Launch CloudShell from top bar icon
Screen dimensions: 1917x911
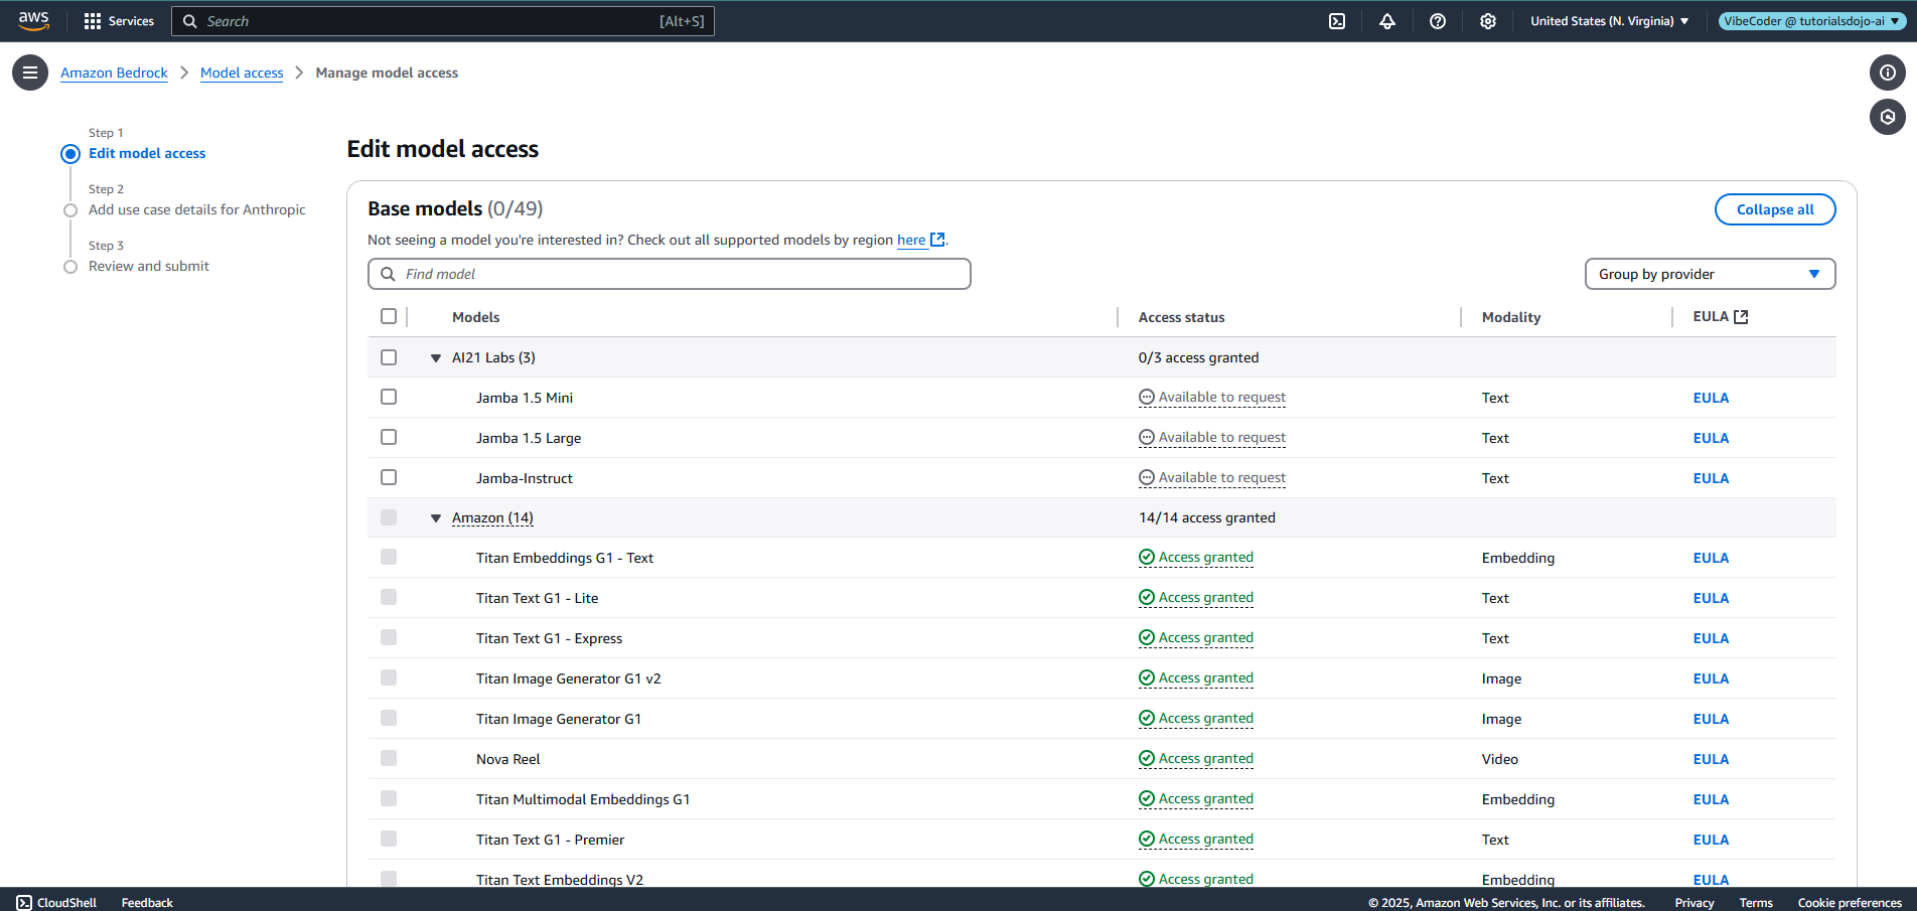click(x=1337, y=21)
